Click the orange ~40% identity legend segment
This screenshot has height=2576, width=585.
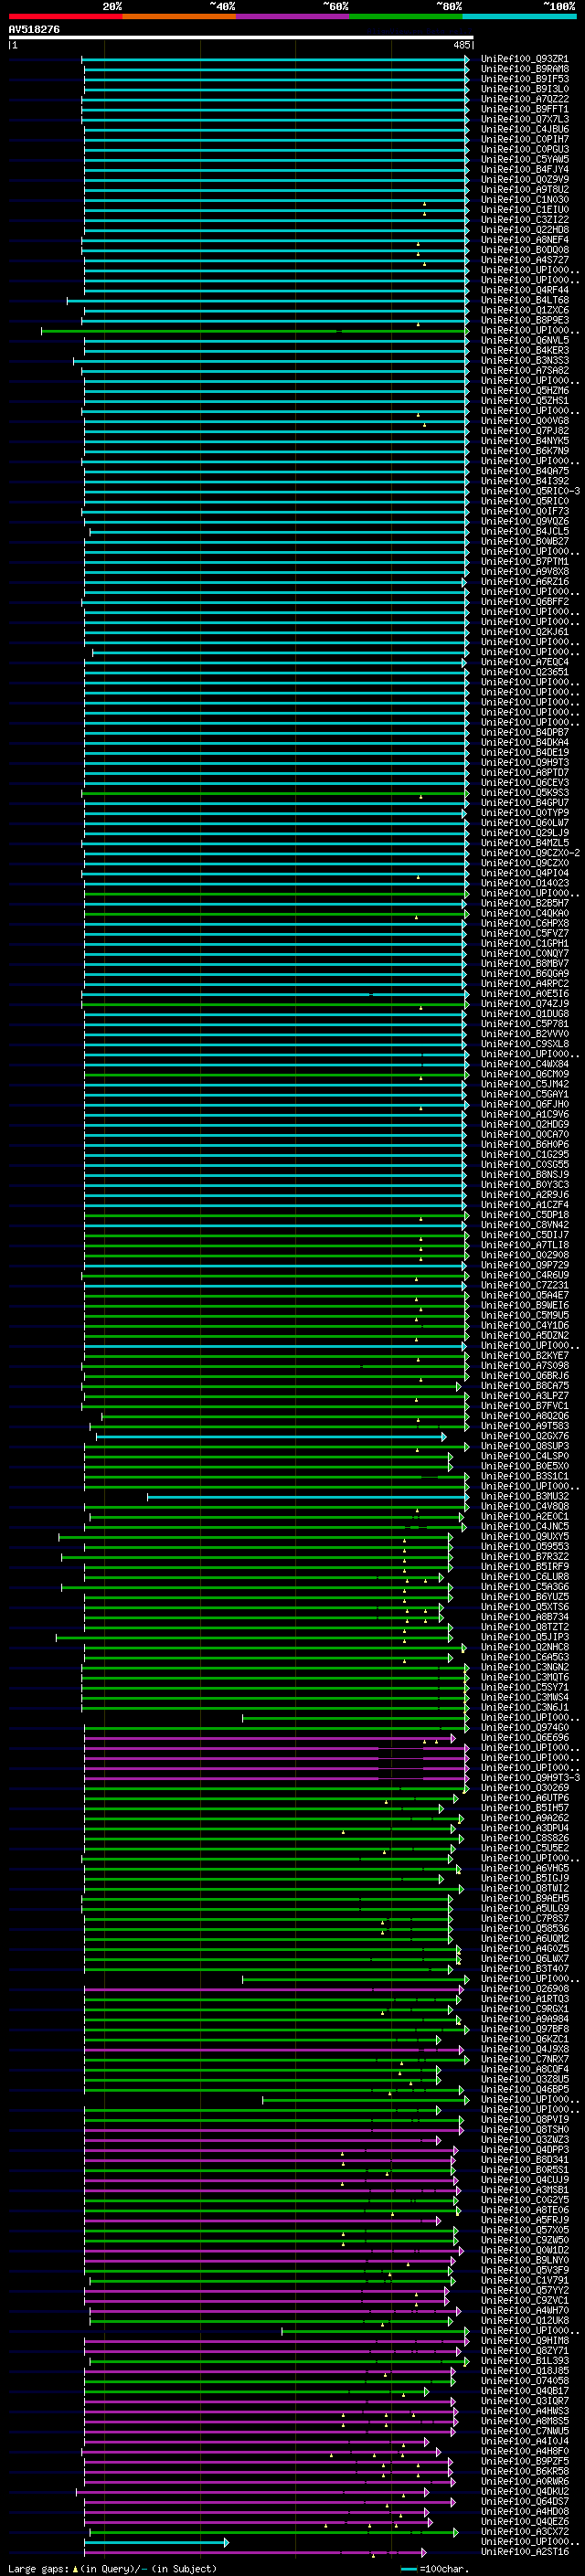(x=179, y=16)
